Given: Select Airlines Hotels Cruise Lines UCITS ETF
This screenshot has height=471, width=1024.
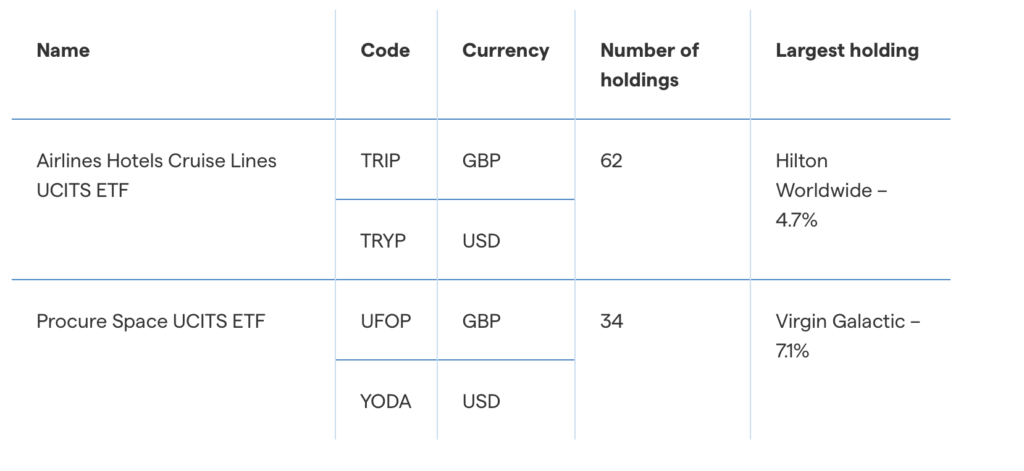Looking at the screenshot, I should coord(157,174).
